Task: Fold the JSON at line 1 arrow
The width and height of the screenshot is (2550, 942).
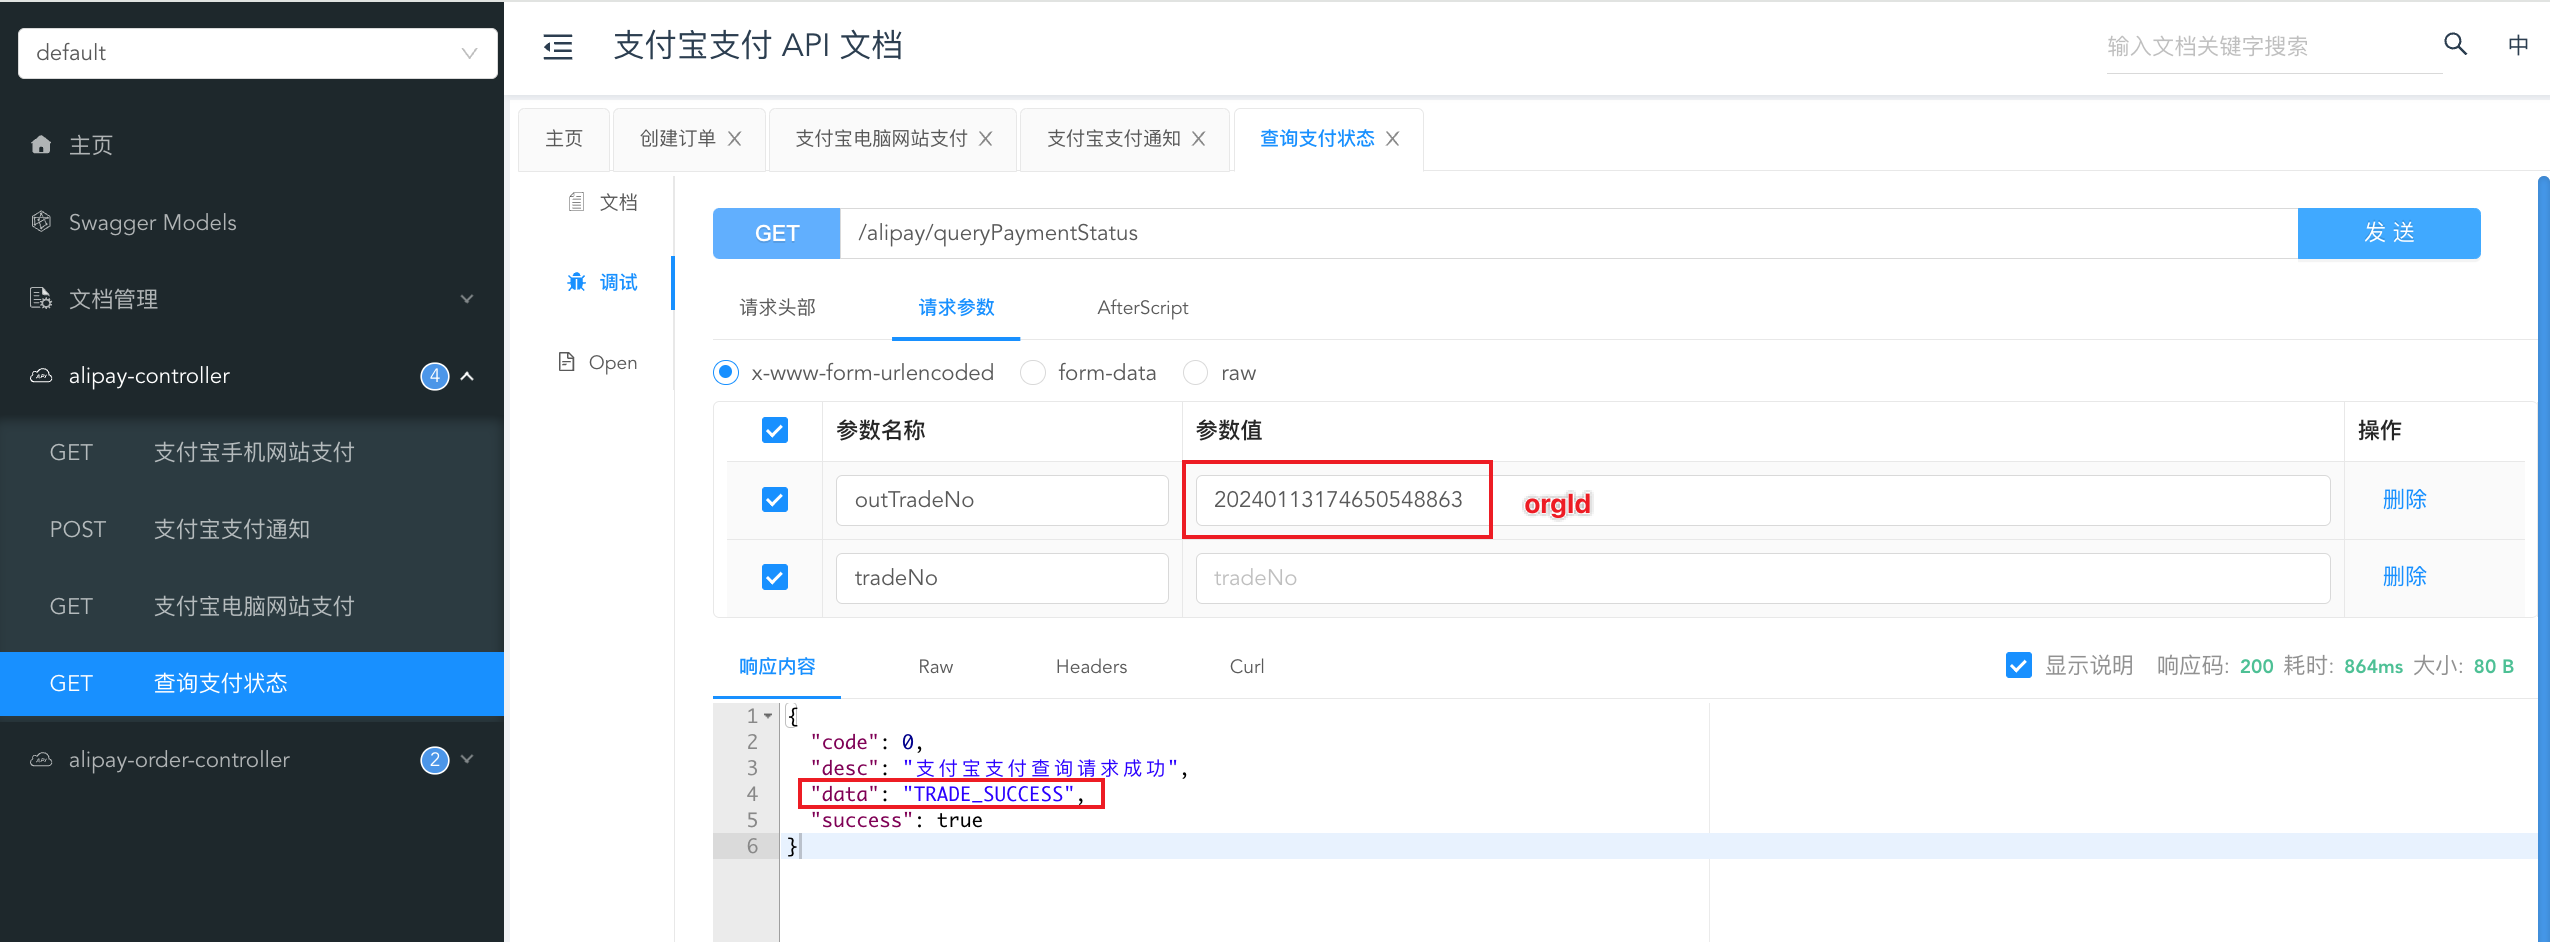Action: tap(768, 716)
